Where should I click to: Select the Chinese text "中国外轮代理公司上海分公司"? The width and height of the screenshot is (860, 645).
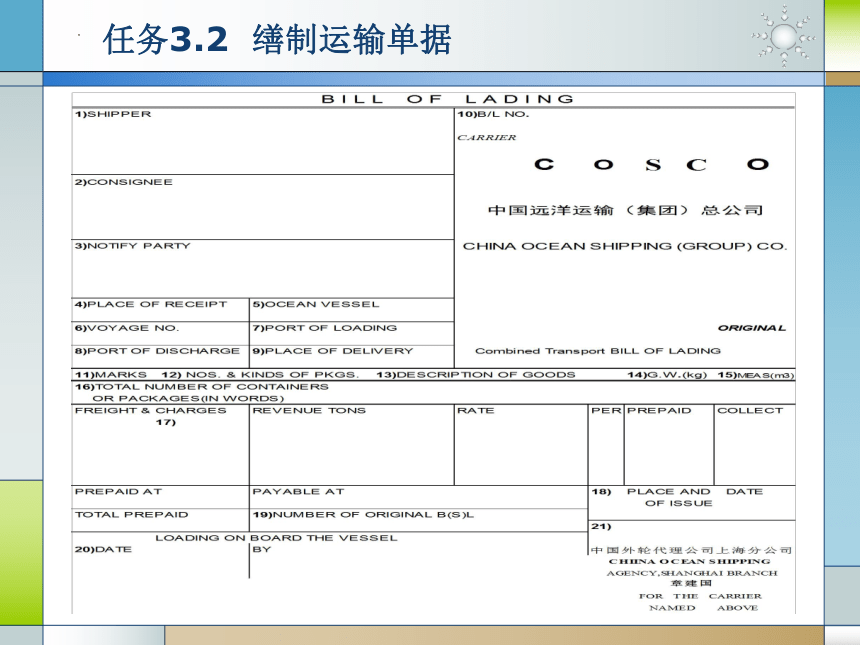(692, 550)
